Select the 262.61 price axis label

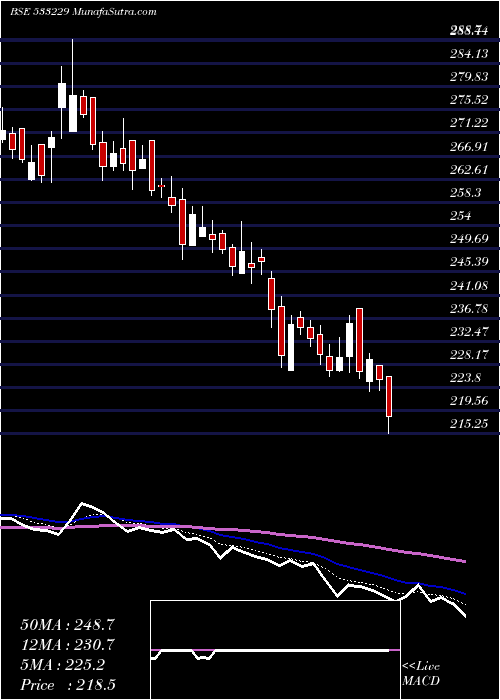coord(468,170)
